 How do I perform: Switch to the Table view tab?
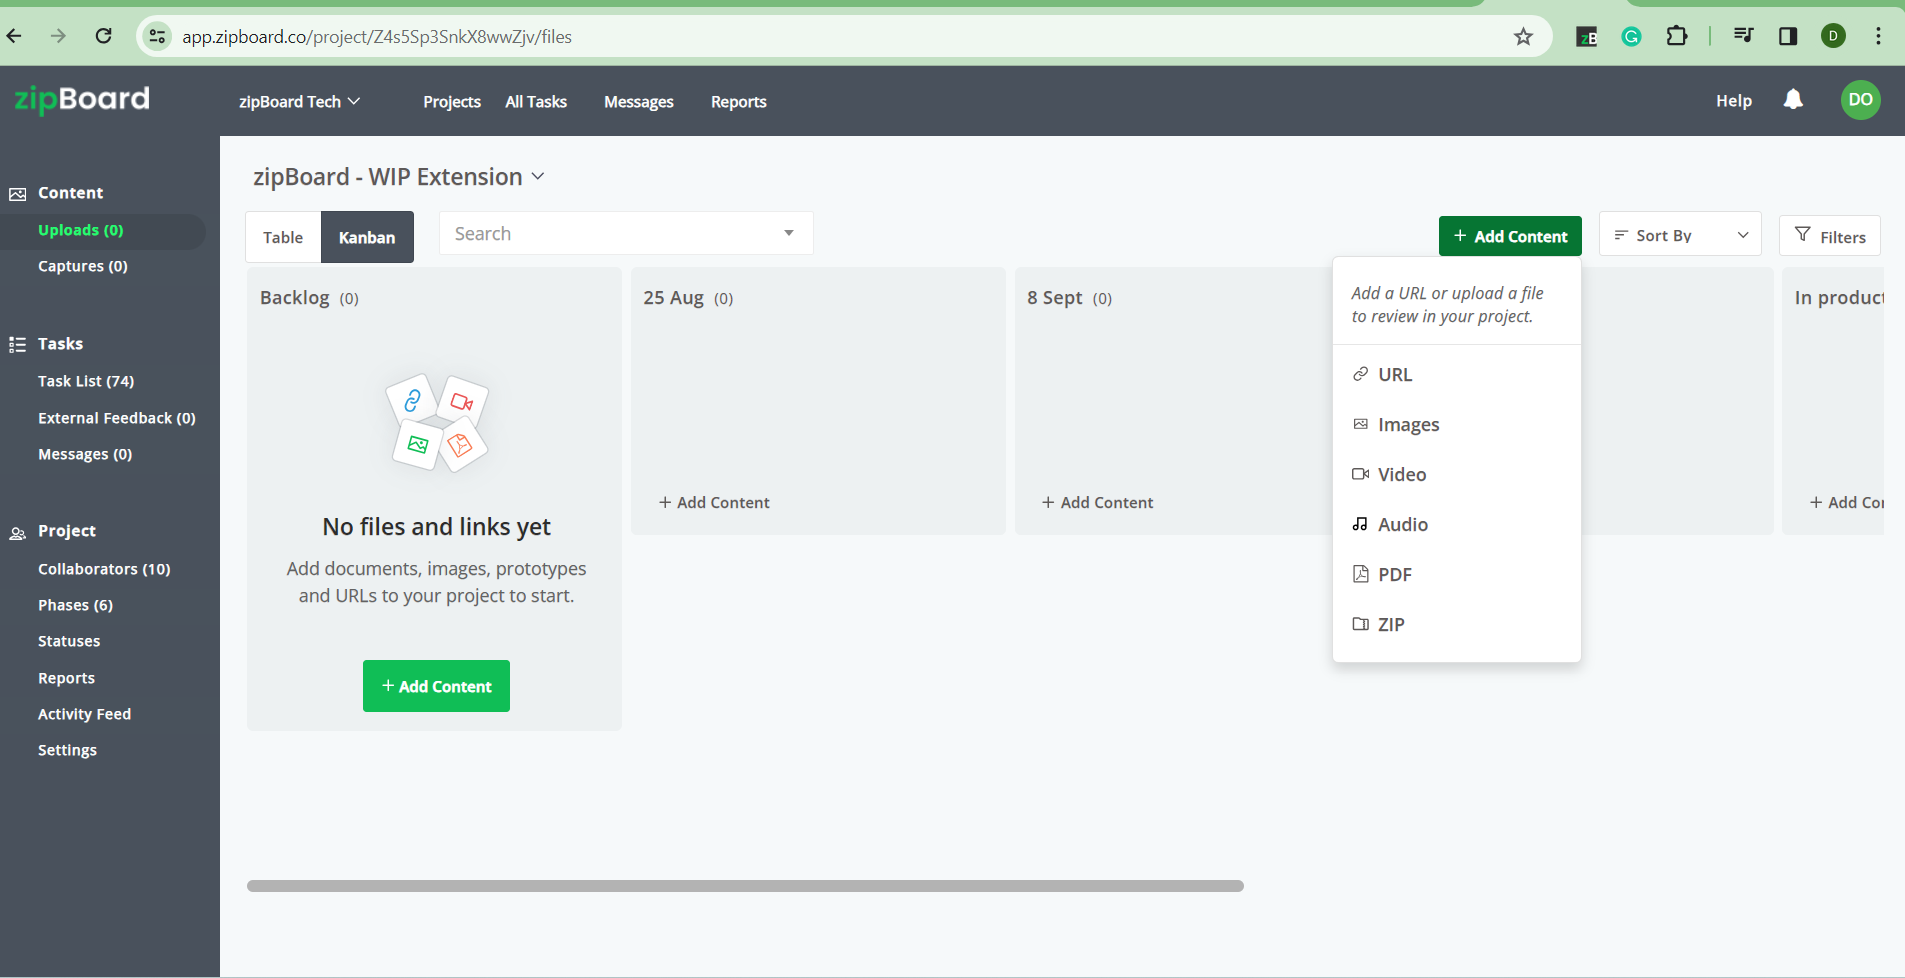[283, 237]
